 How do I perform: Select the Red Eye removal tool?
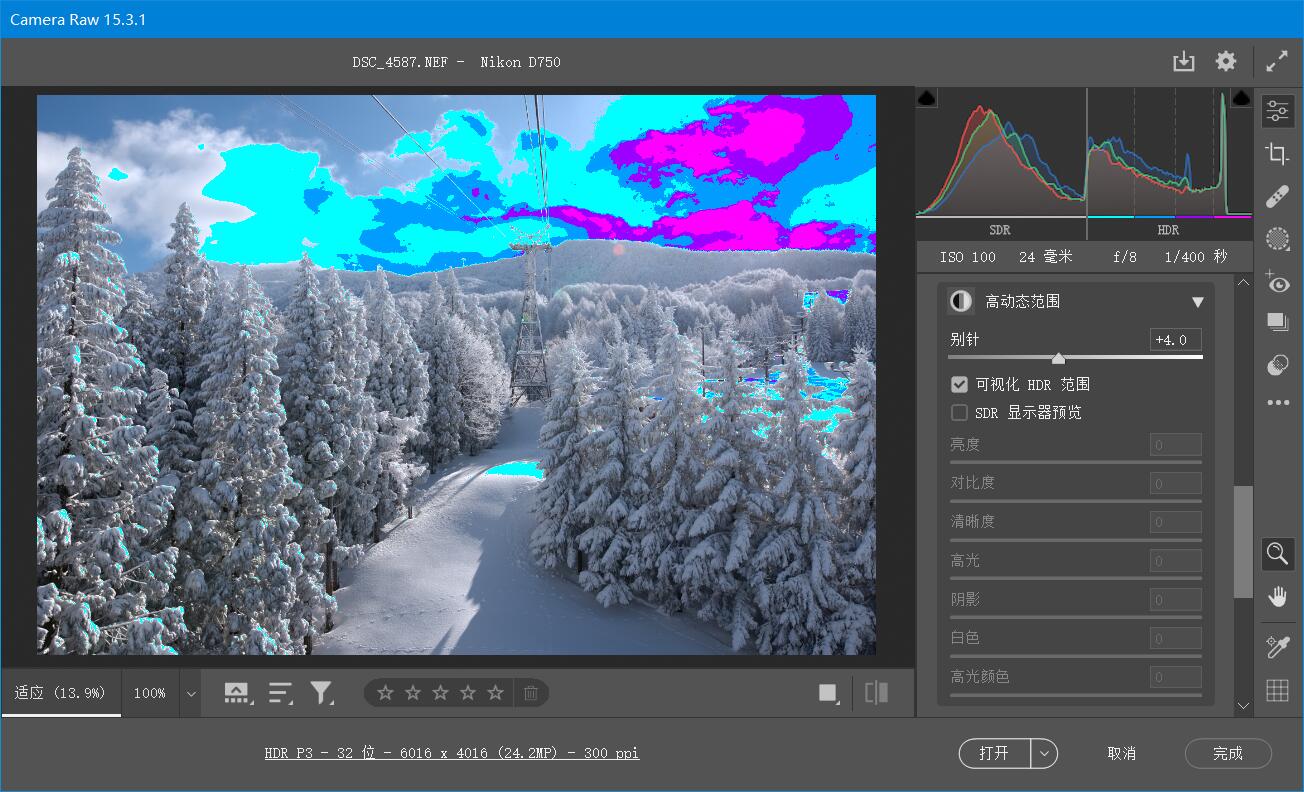[1277, 282]
